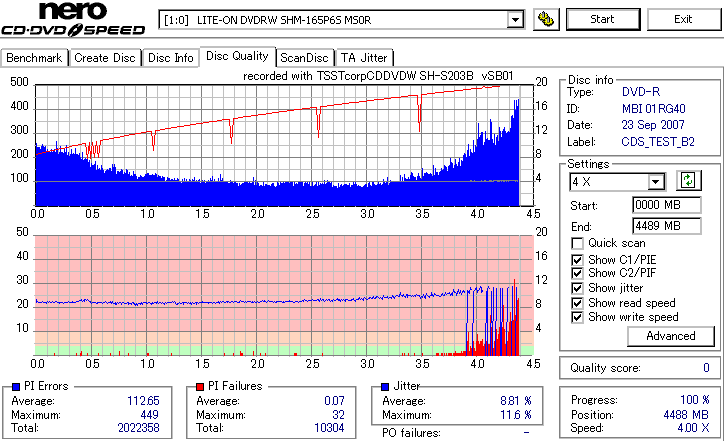Click PI Failures average 0.07
This screenshot has height=441, width=724.
tap(334, 401)
